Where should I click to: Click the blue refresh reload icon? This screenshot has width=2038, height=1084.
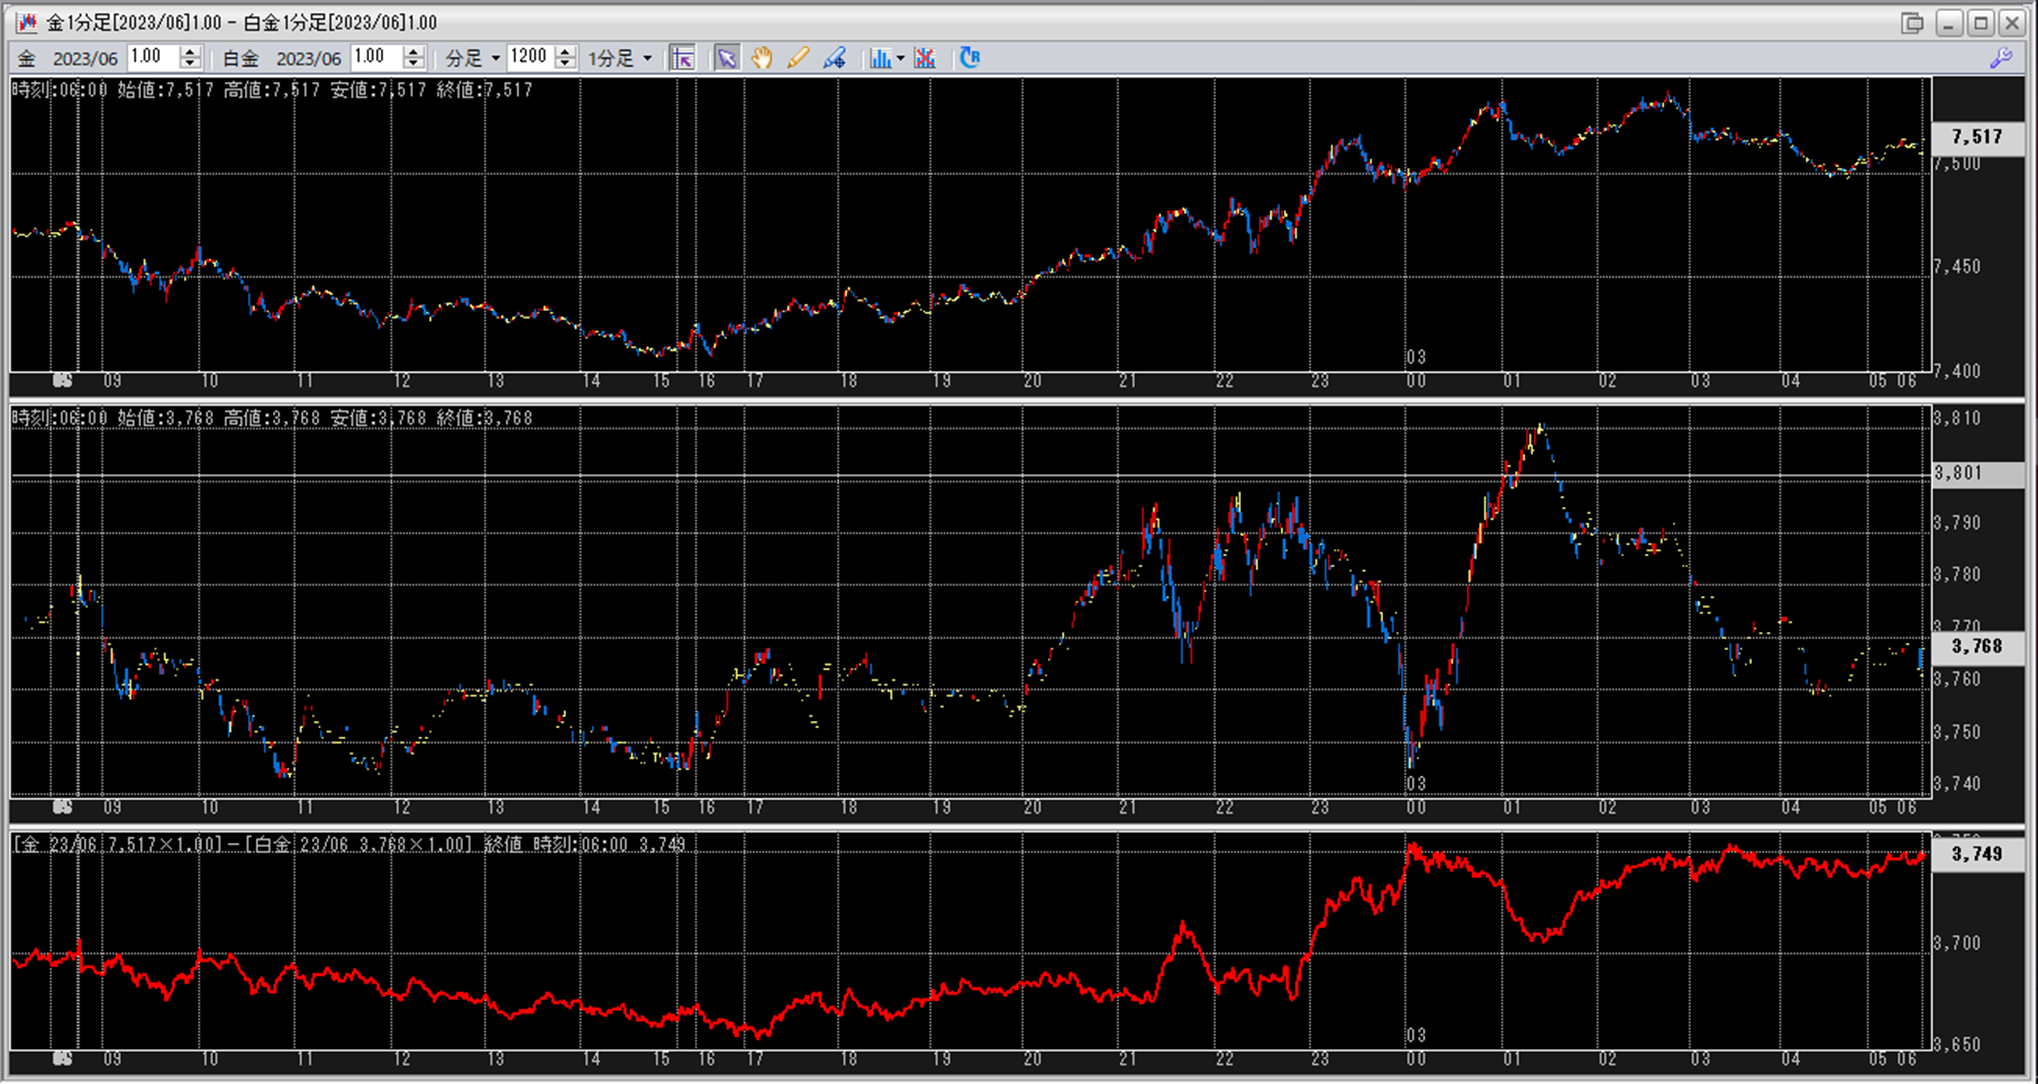pos(969,58)
